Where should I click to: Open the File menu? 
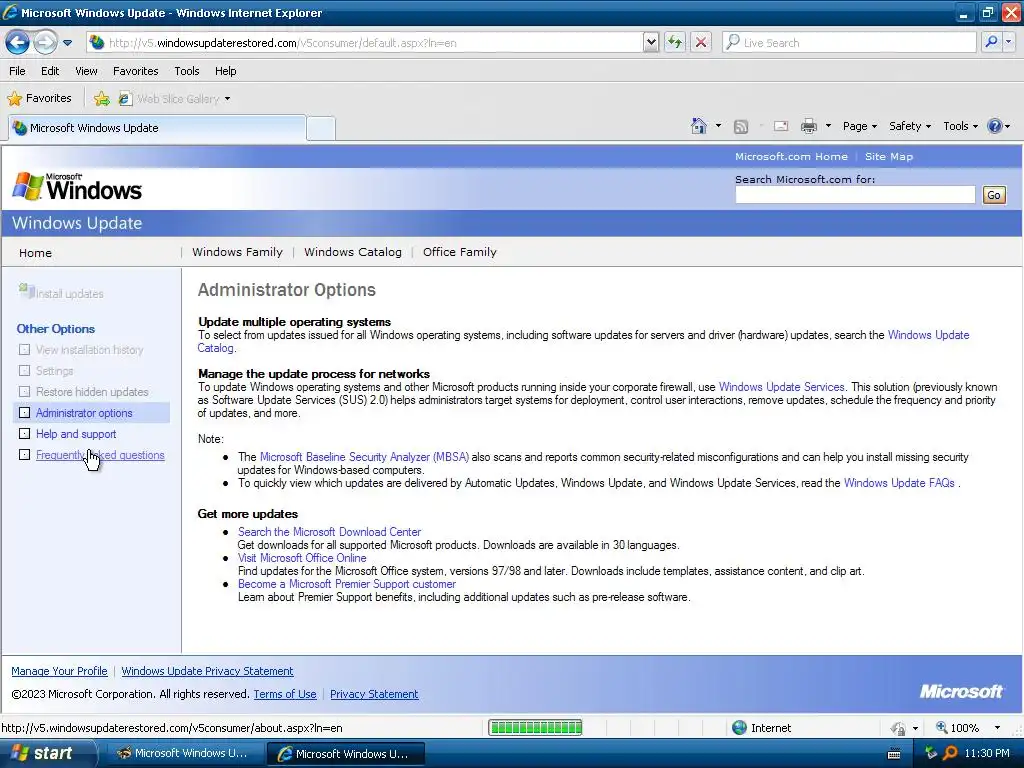tap(17, 71)
